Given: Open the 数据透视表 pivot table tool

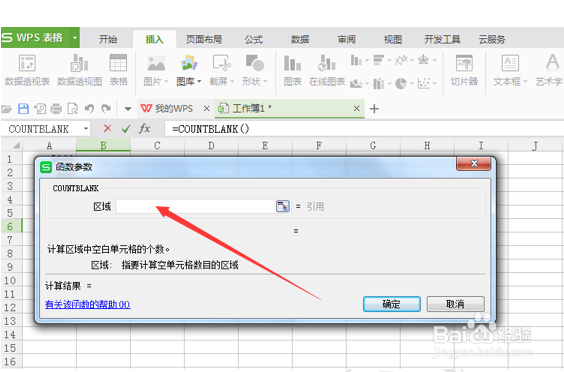Looking at the screenshot, I should [27, 71].
